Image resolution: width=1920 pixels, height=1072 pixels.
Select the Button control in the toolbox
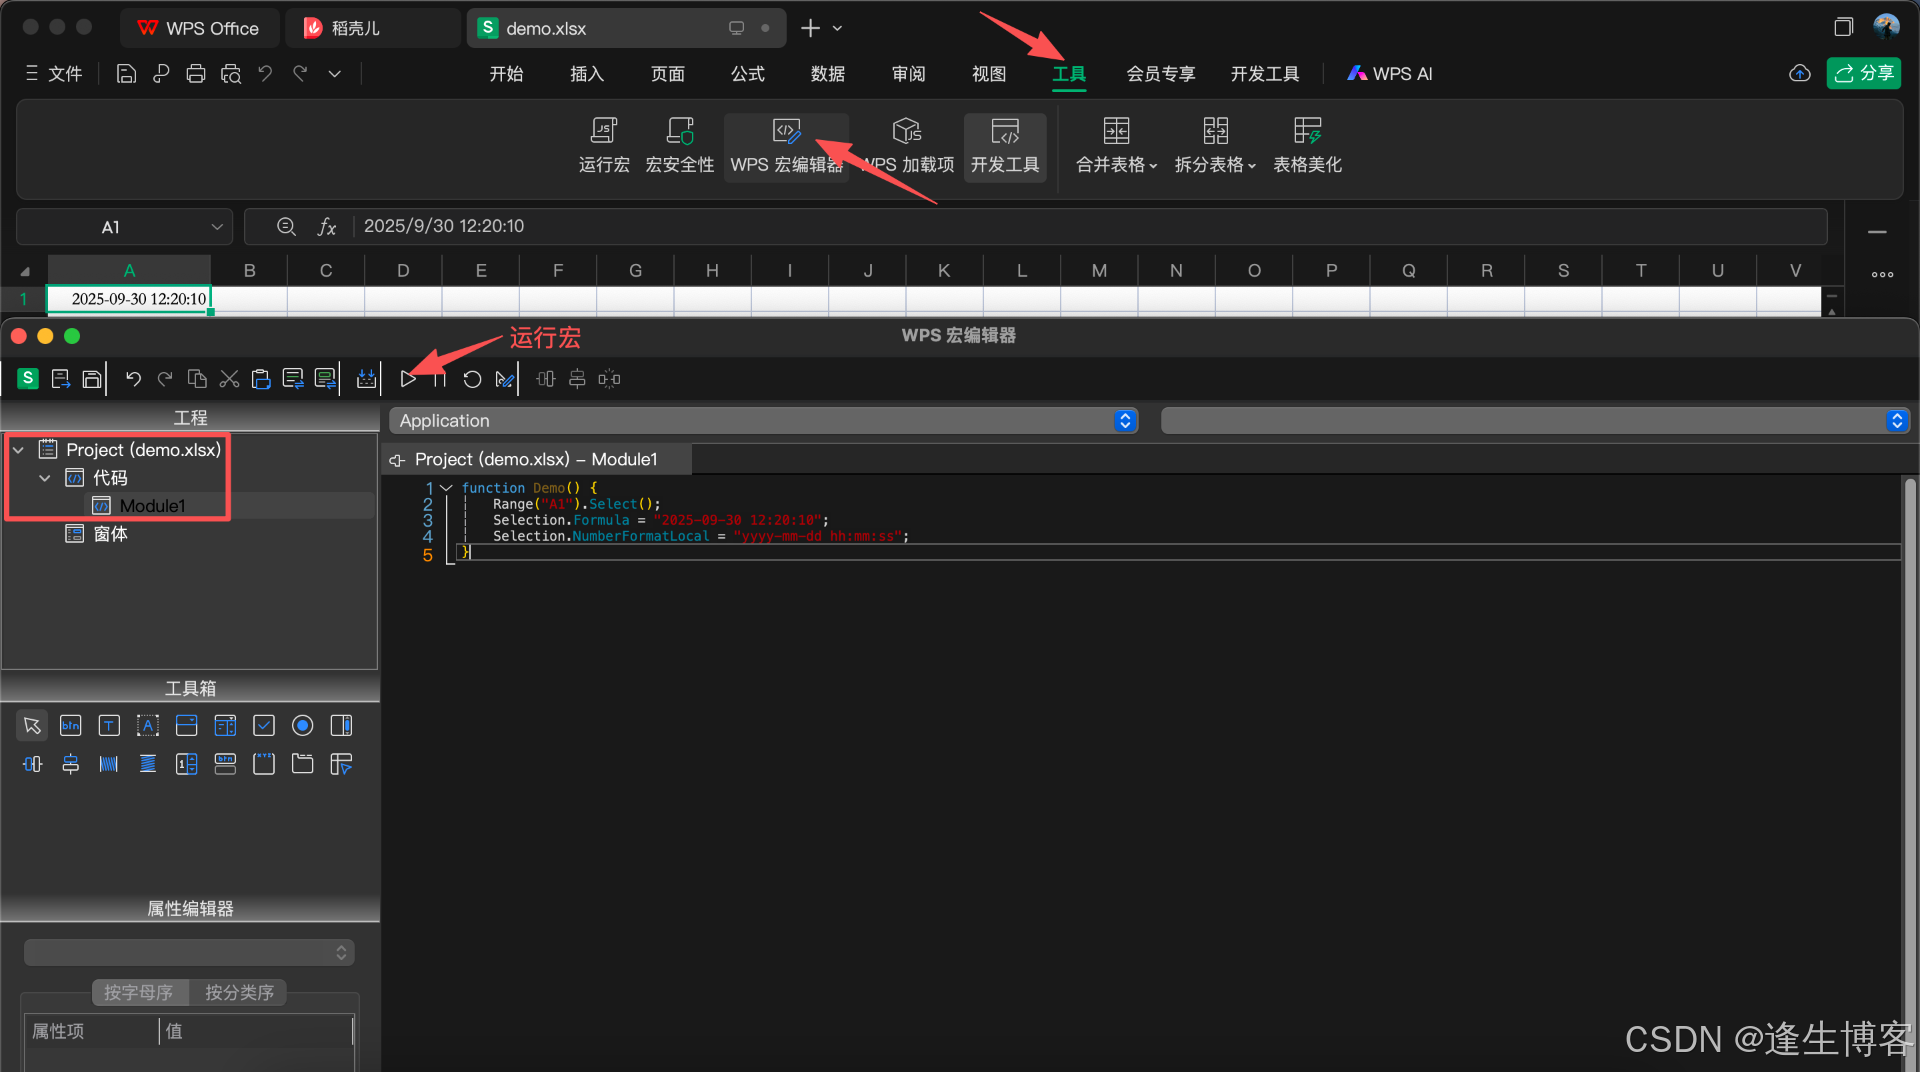click(x=70, y=725)
